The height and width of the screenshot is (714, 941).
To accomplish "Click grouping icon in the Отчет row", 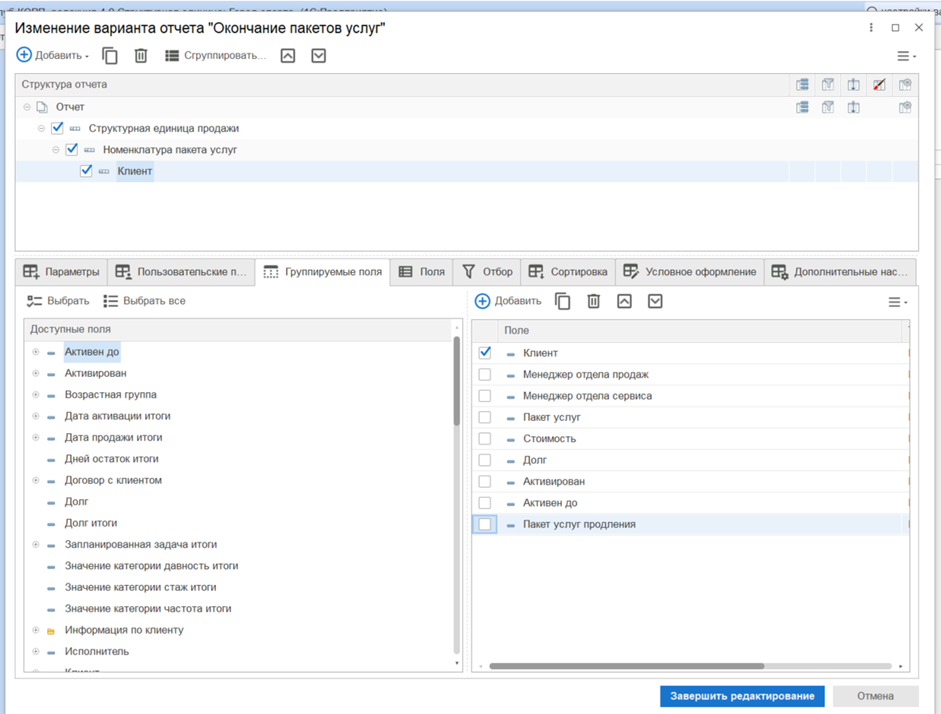I will pos(802,107).
